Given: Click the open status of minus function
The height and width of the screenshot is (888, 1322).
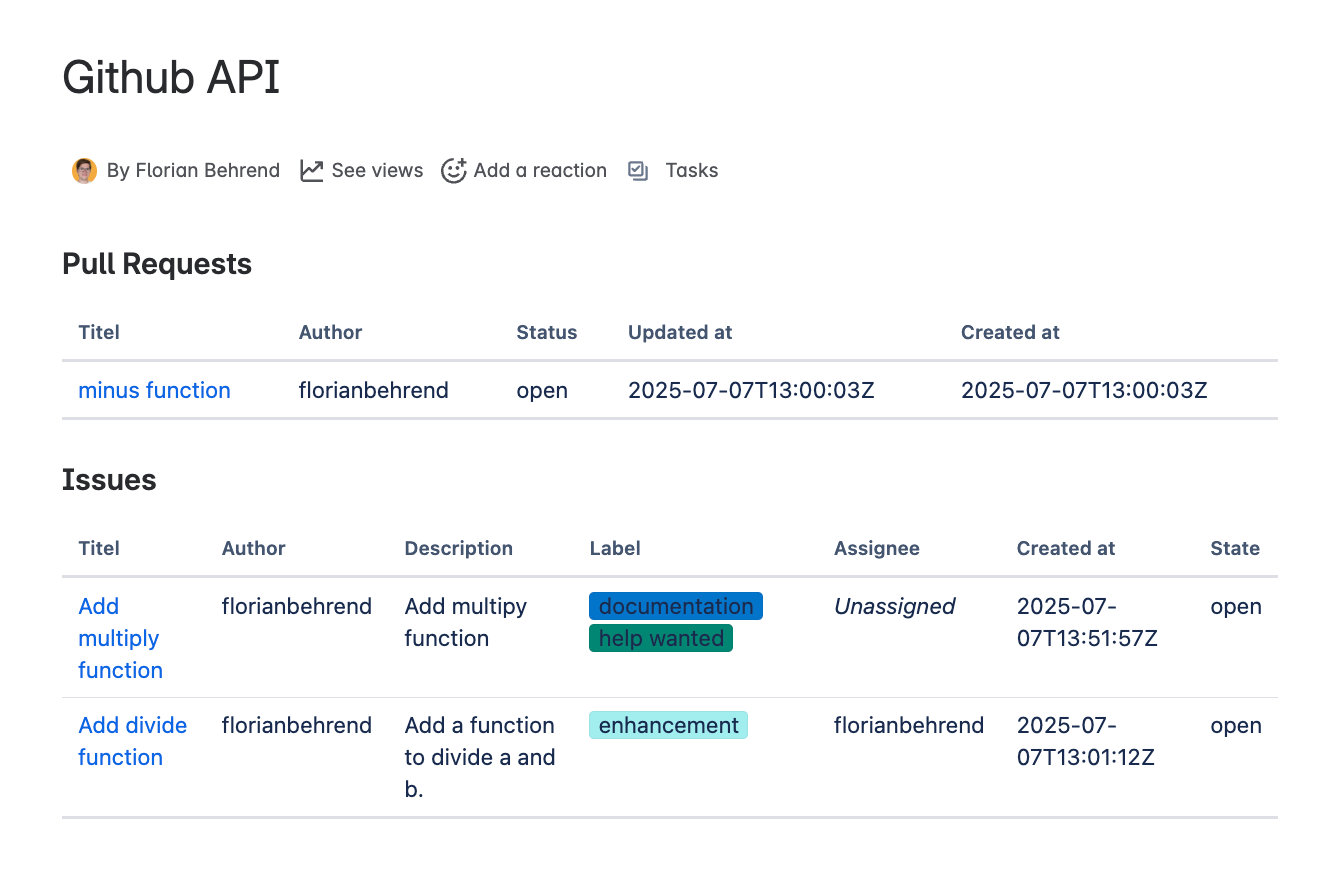Looking at the screenshot, I should click(542, 390).
